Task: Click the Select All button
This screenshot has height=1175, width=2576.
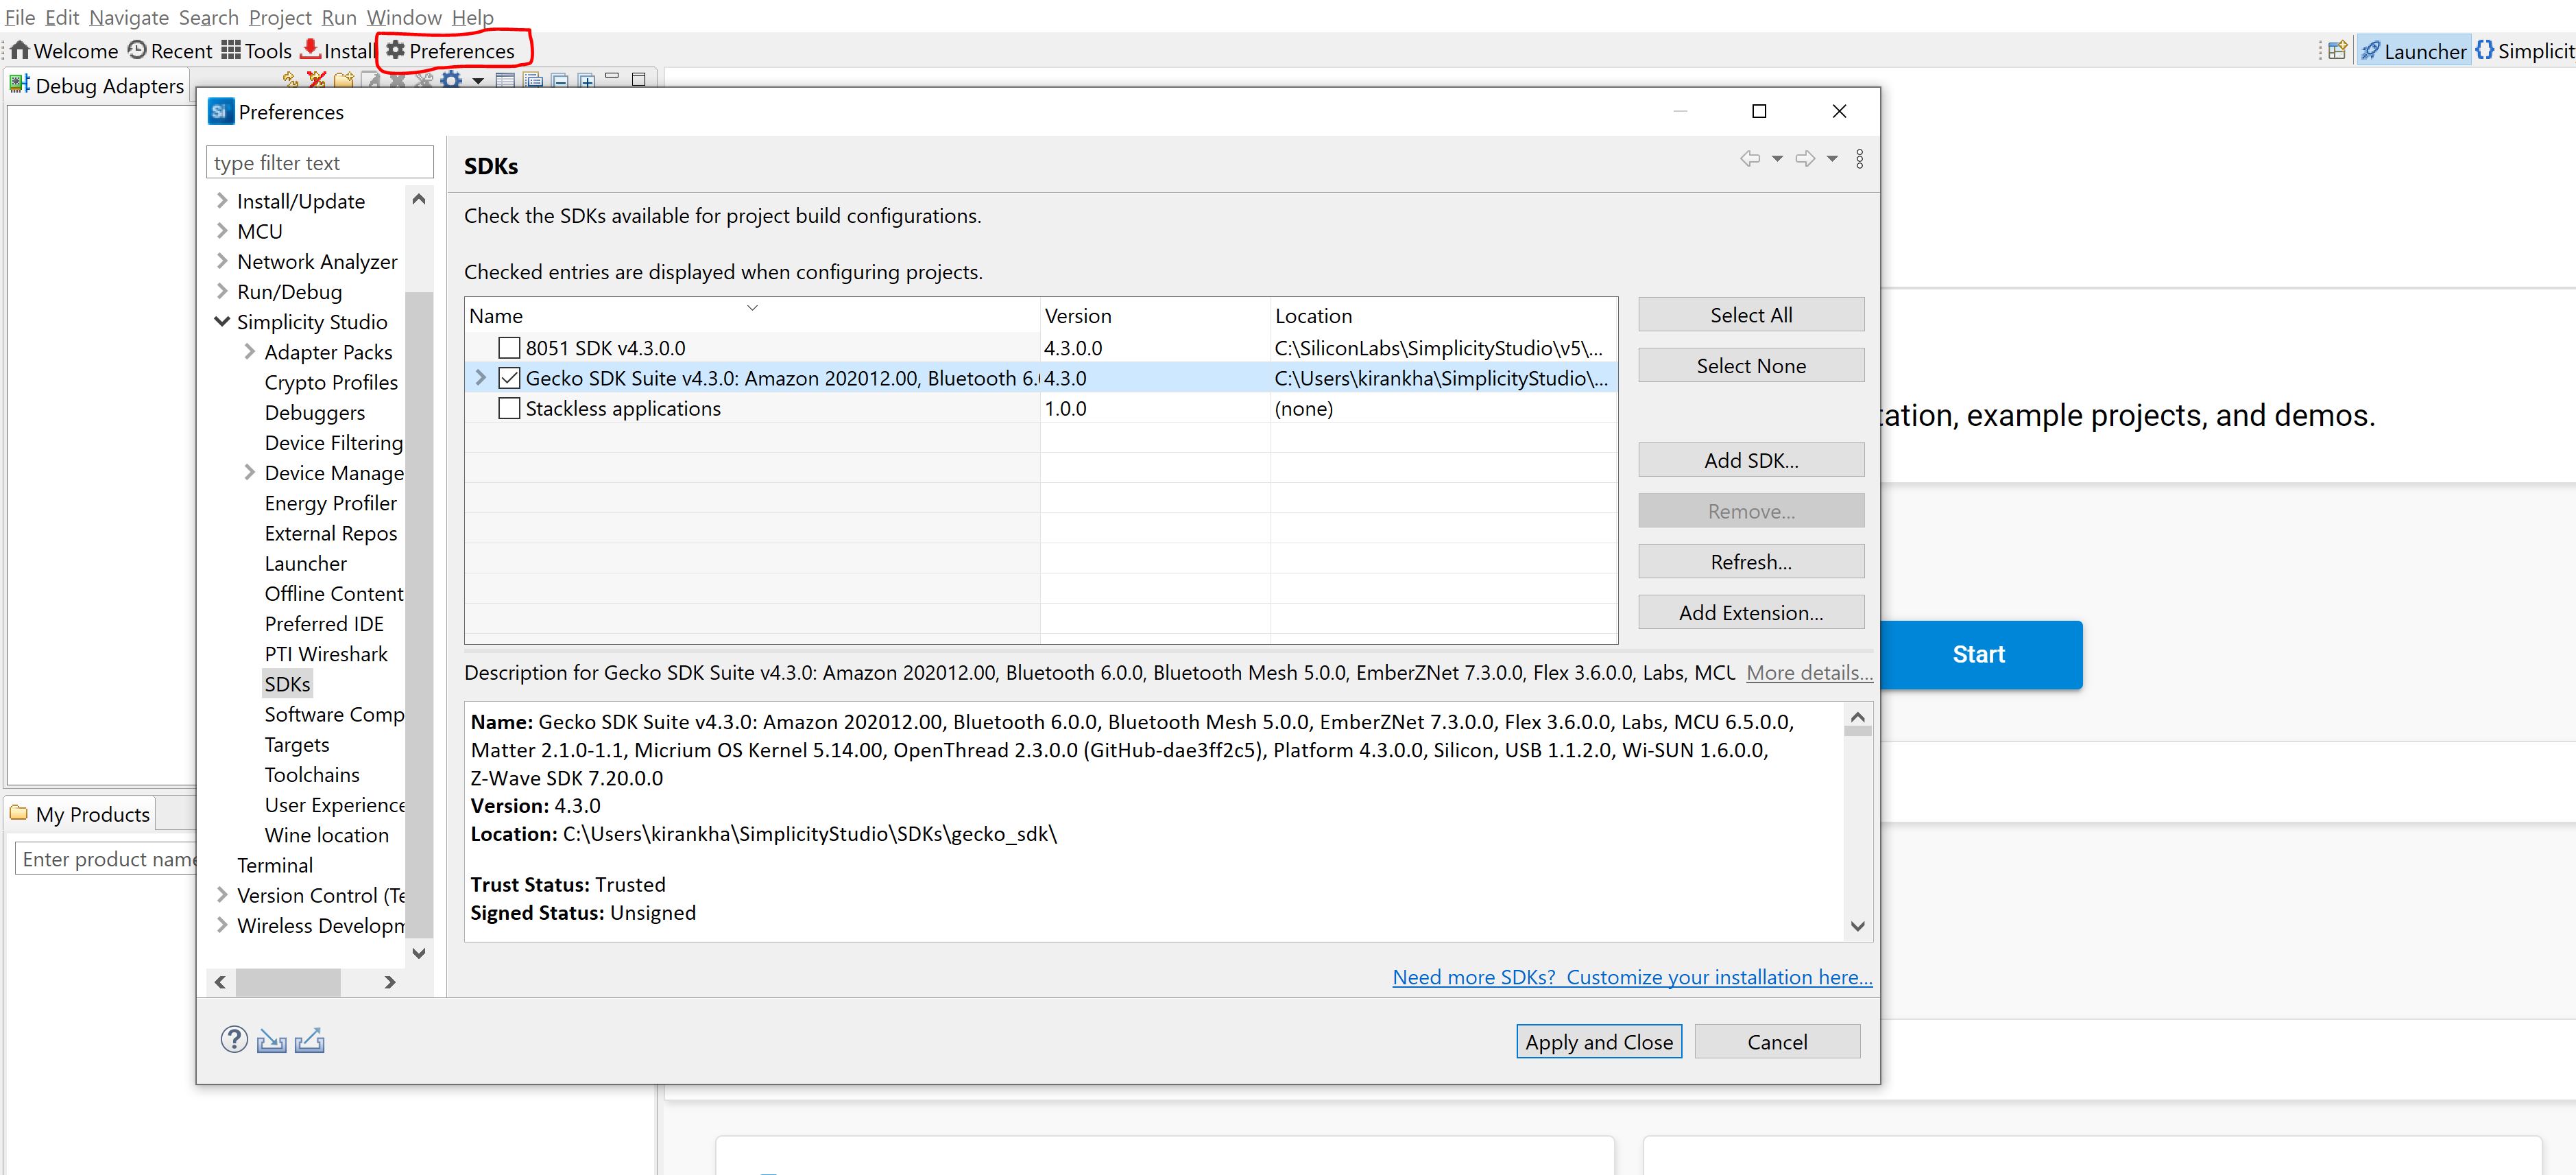Action: click(x=1751, y=315)
